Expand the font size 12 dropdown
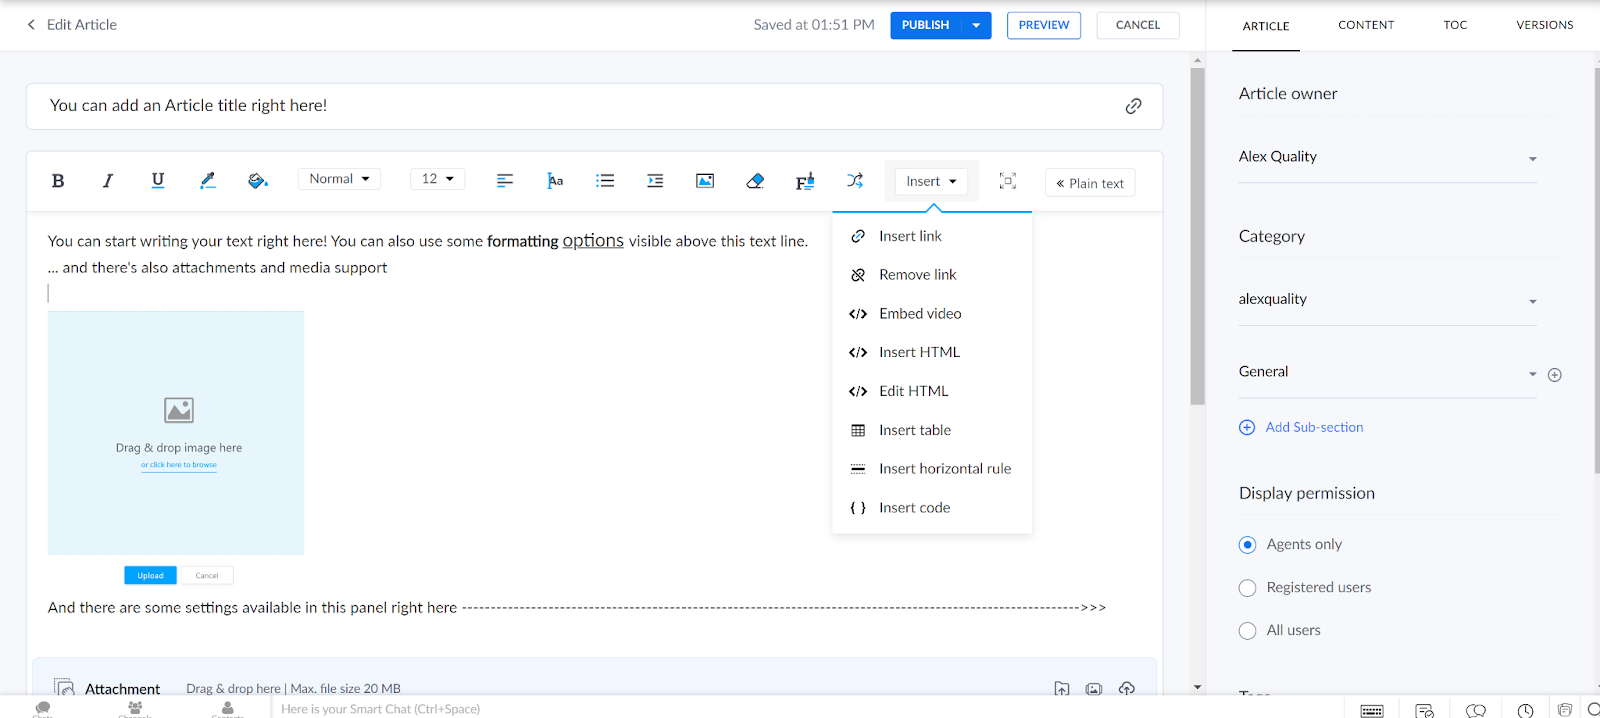 437,179
